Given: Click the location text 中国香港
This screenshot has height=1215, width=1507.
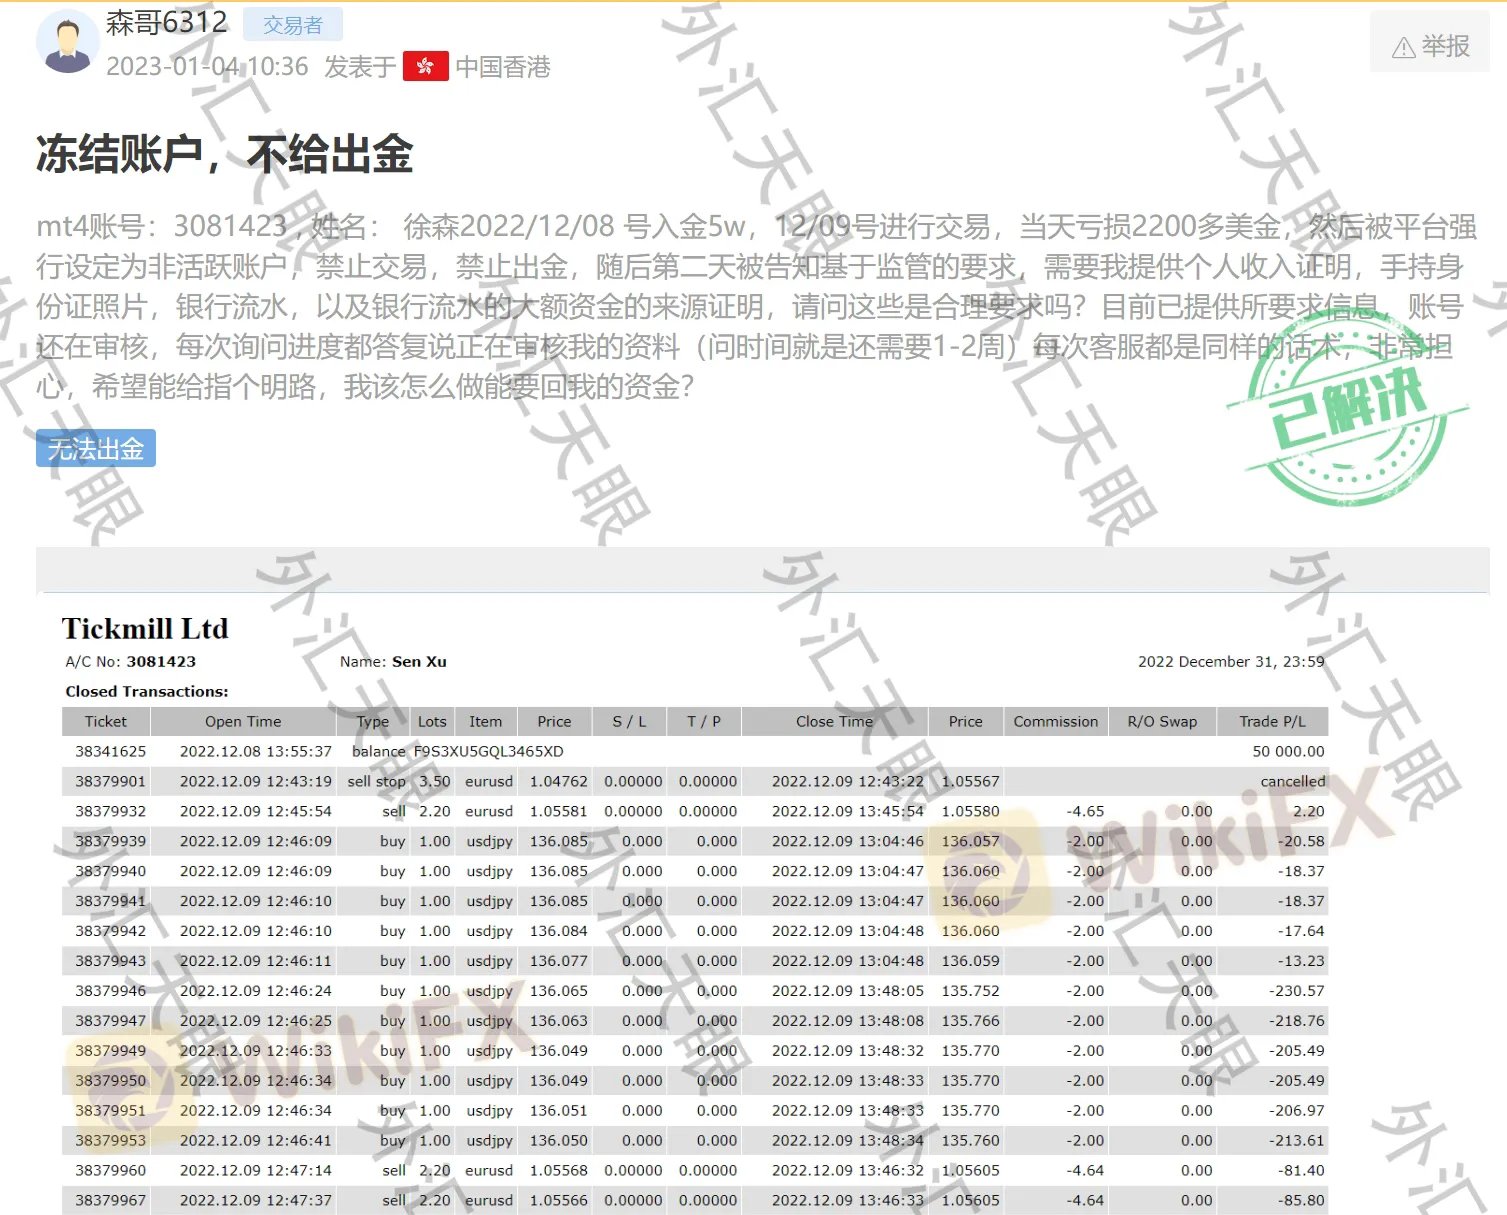Looking at the screenshot, I should (x=503, y=67).
